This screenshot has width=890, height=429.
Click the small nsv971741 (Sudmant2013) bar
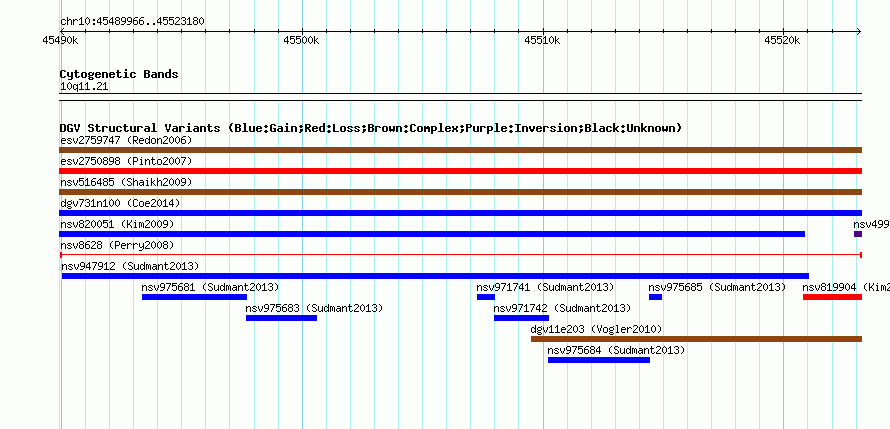[486, 297]
